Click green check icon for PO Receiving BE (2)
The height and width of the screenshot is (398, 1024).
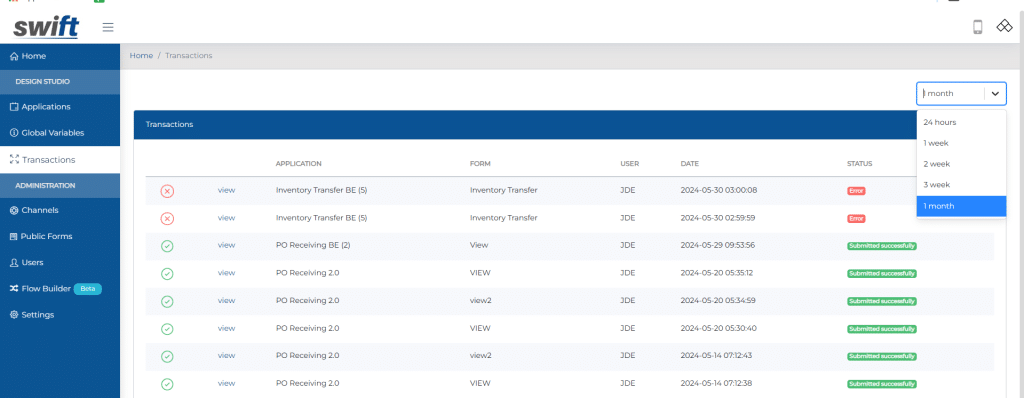(167, 246)
